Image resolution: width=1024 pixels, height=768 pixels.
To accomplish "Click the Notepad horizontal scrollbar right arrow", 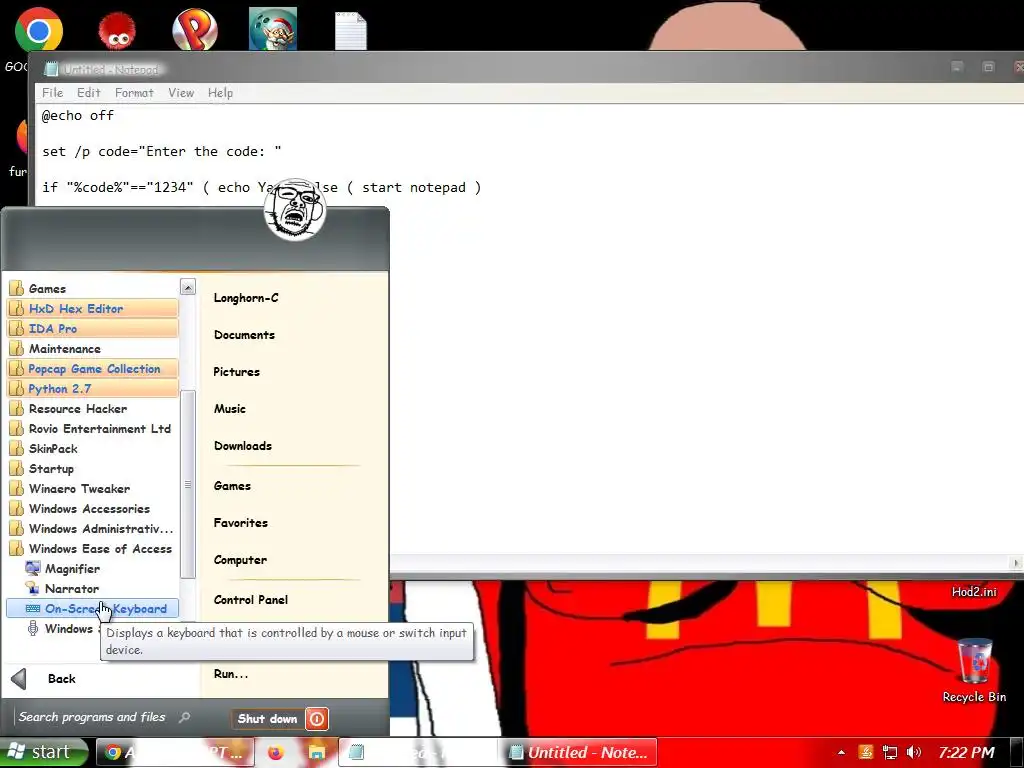I will pyautogui.click(x=1016, y=563).
